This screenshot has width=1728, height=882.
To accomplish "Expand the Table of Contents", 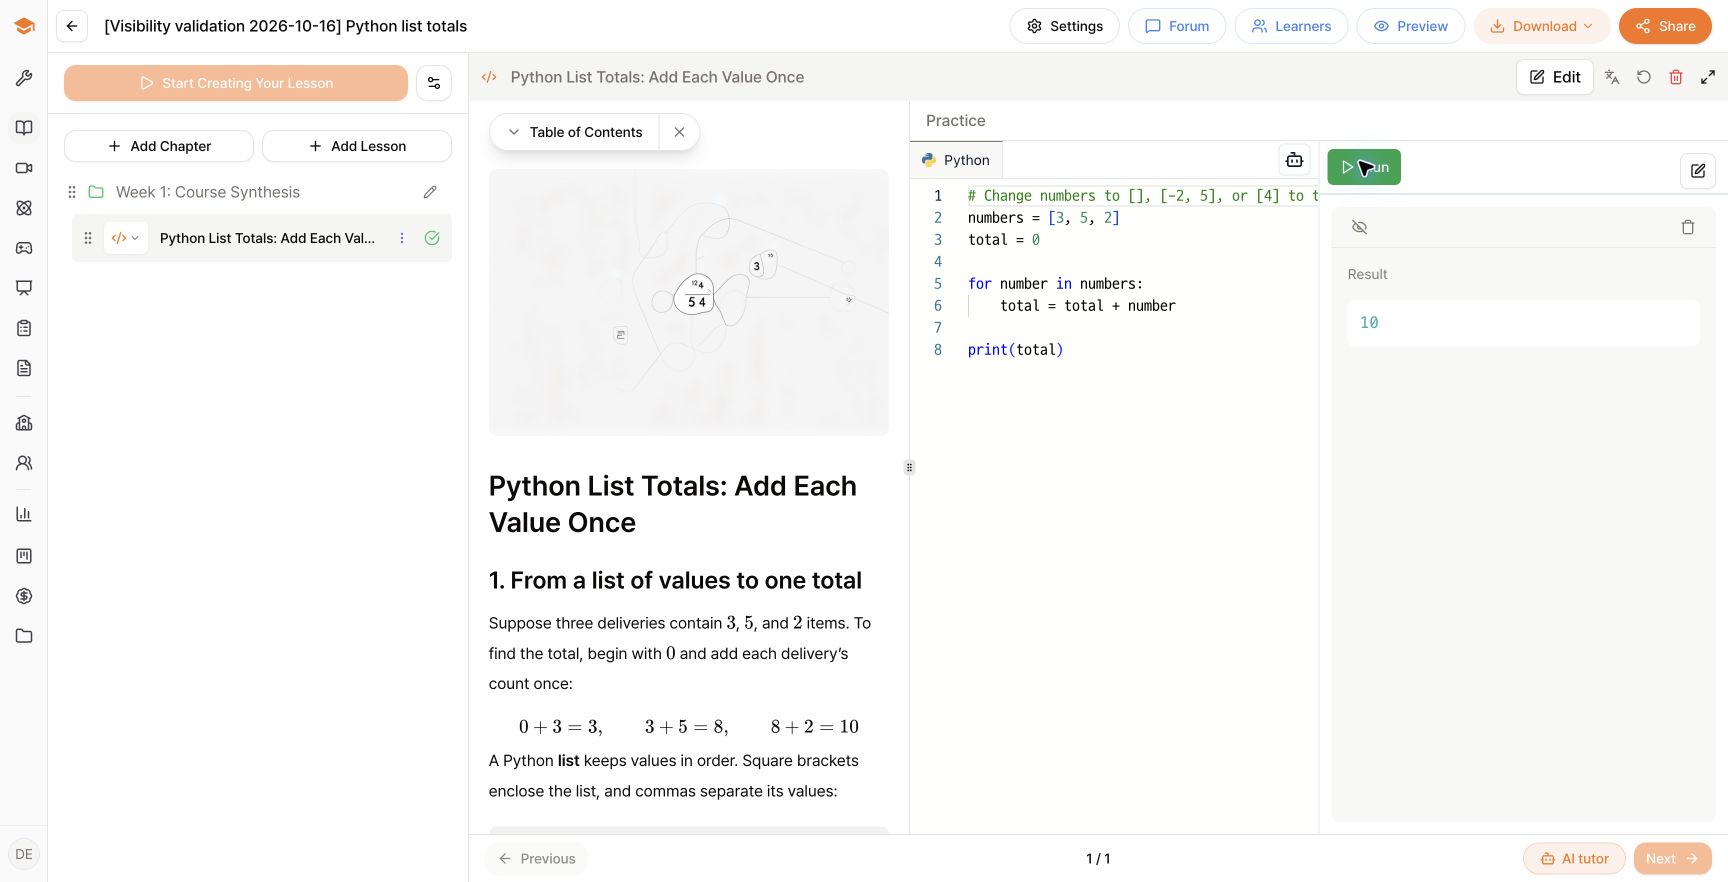I will point(575,132).
